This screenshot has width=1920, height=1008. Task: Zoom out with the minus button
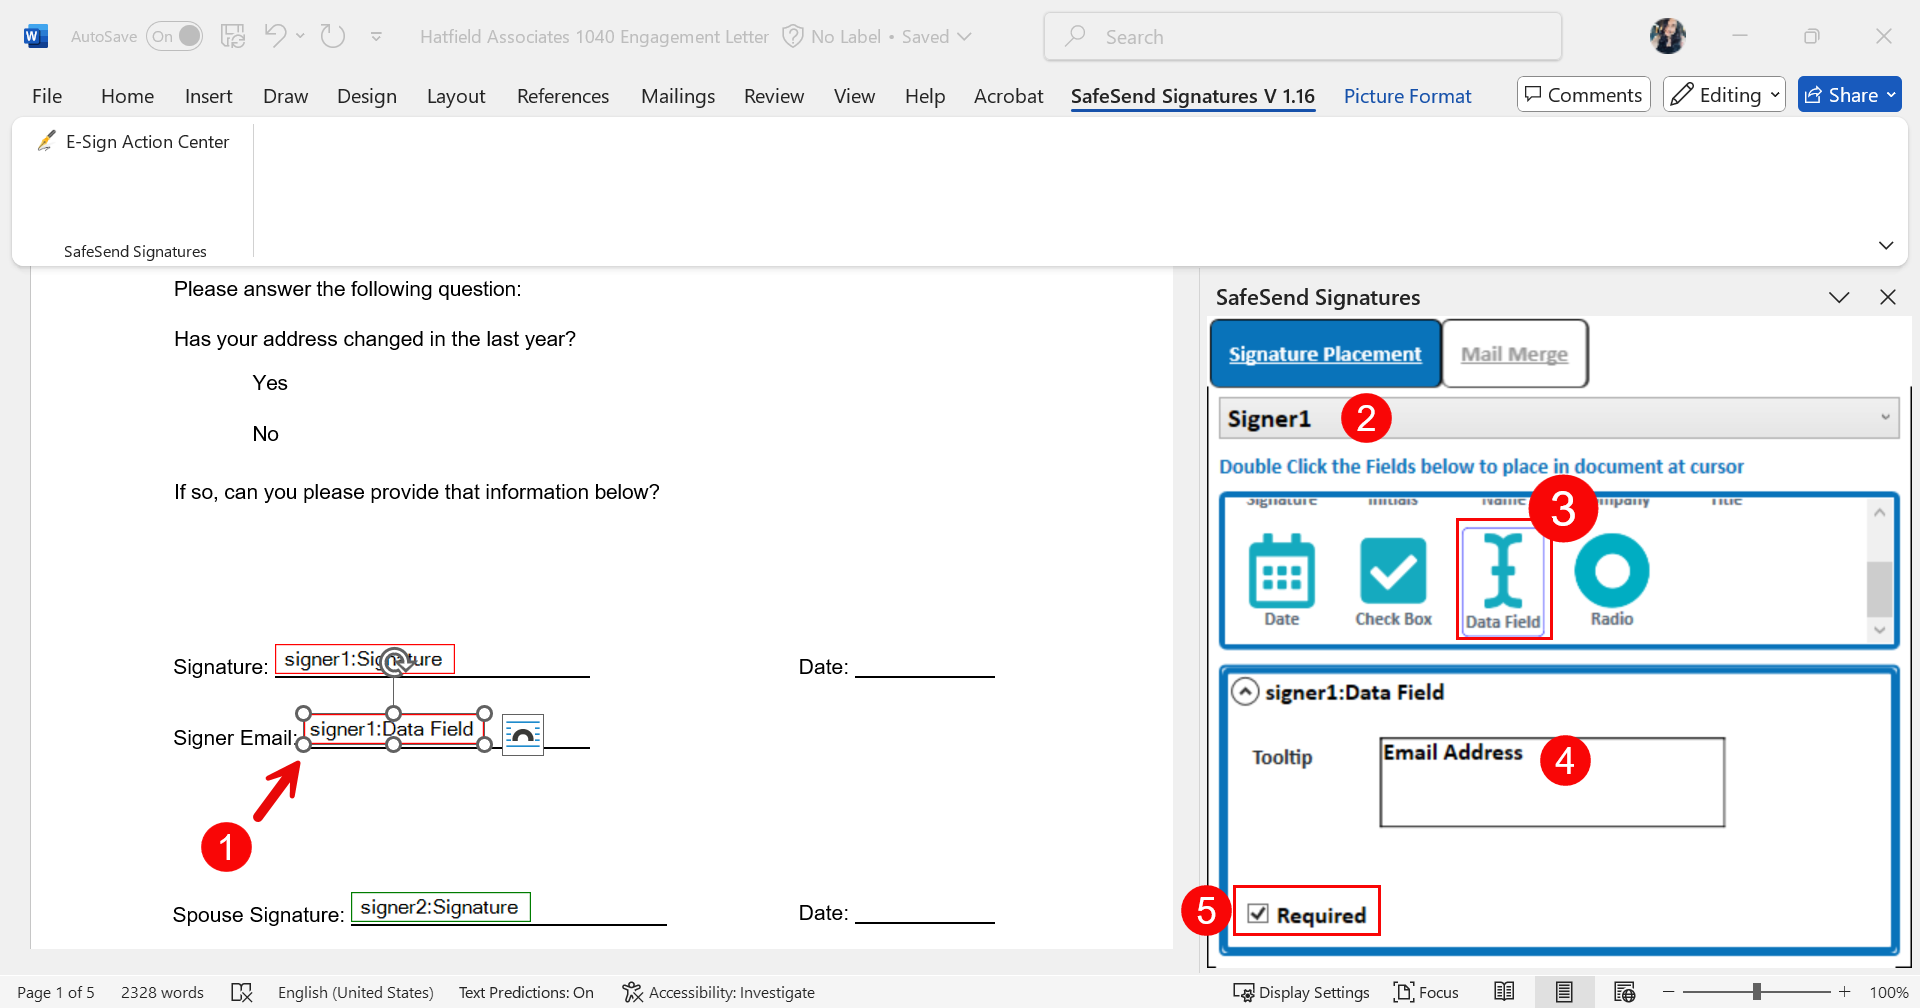(x=1668, y=992)
